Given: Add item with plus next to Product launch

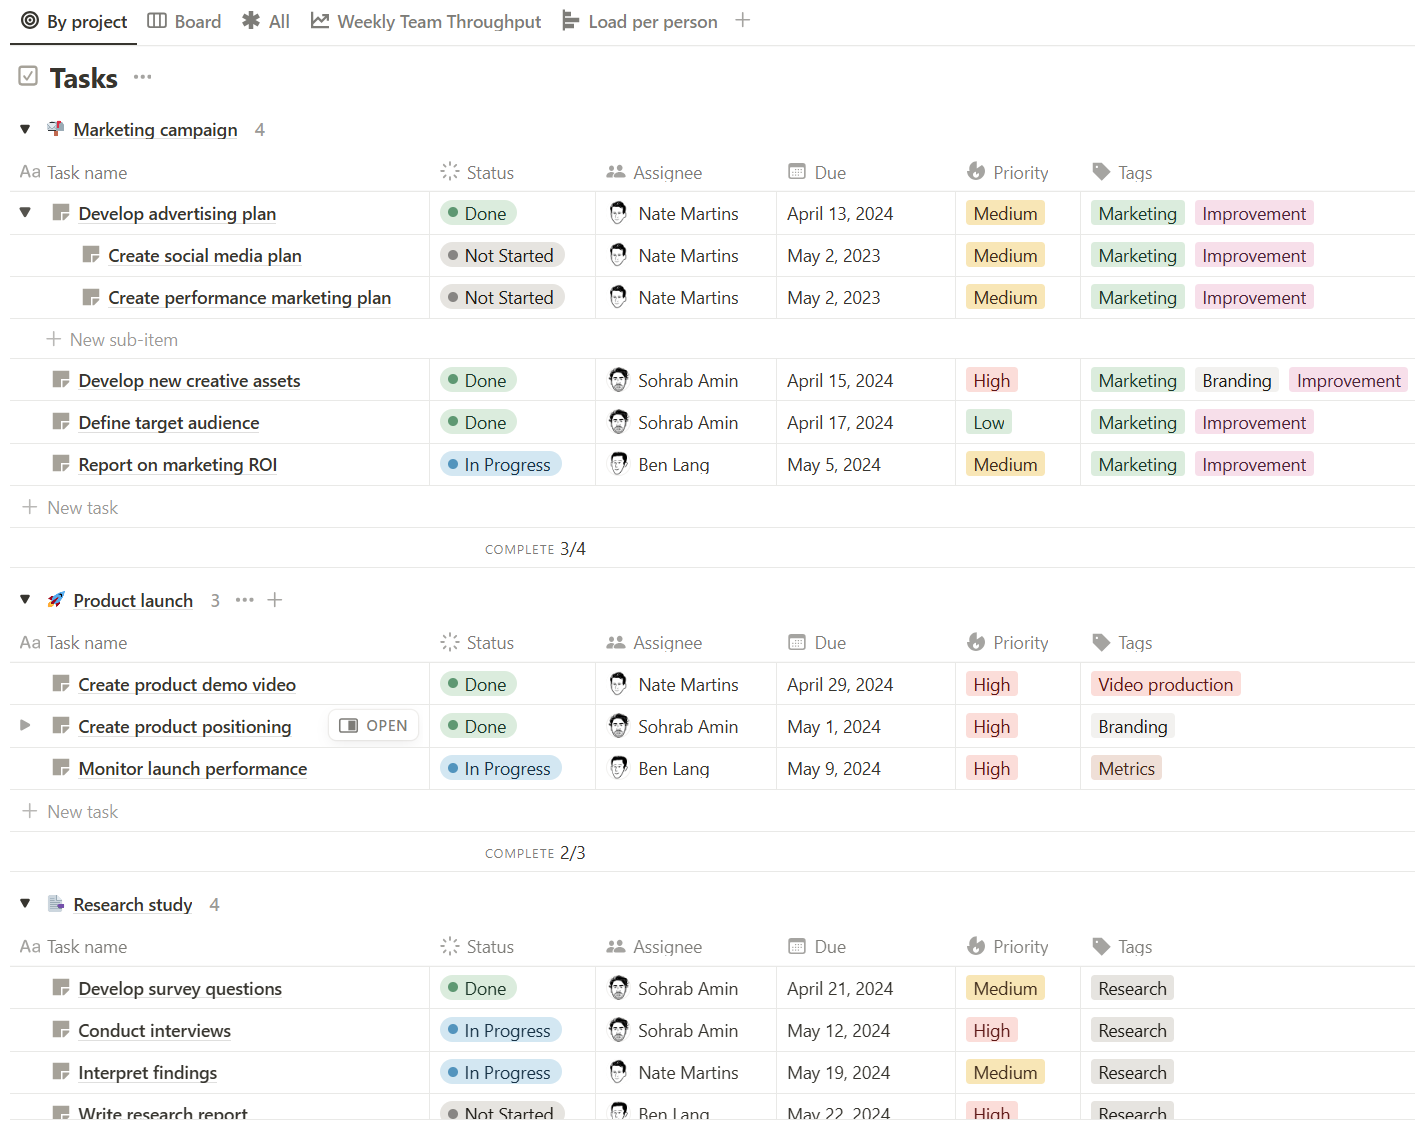Looking at the screenshot, I should coord(275,600).
